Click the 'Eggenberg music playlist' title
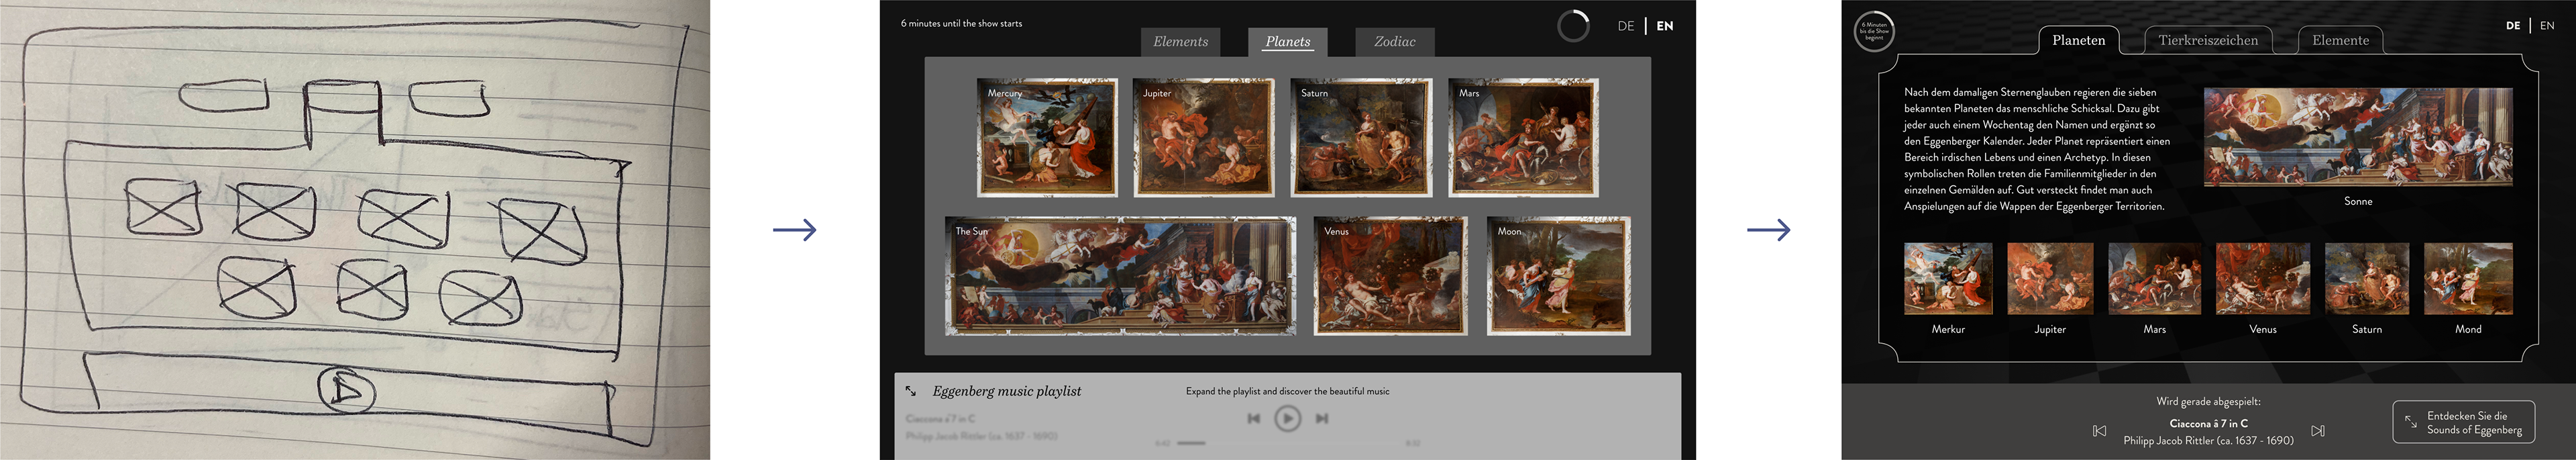Image resolution: width=2576 pixels, height=460 pixels. click(1006, 391)
